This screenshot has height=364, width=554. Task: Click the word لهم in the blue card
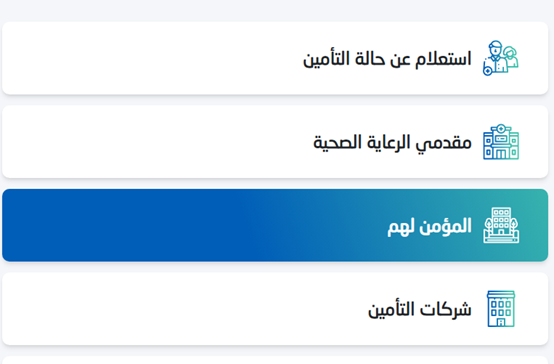(x=401, y=227)
